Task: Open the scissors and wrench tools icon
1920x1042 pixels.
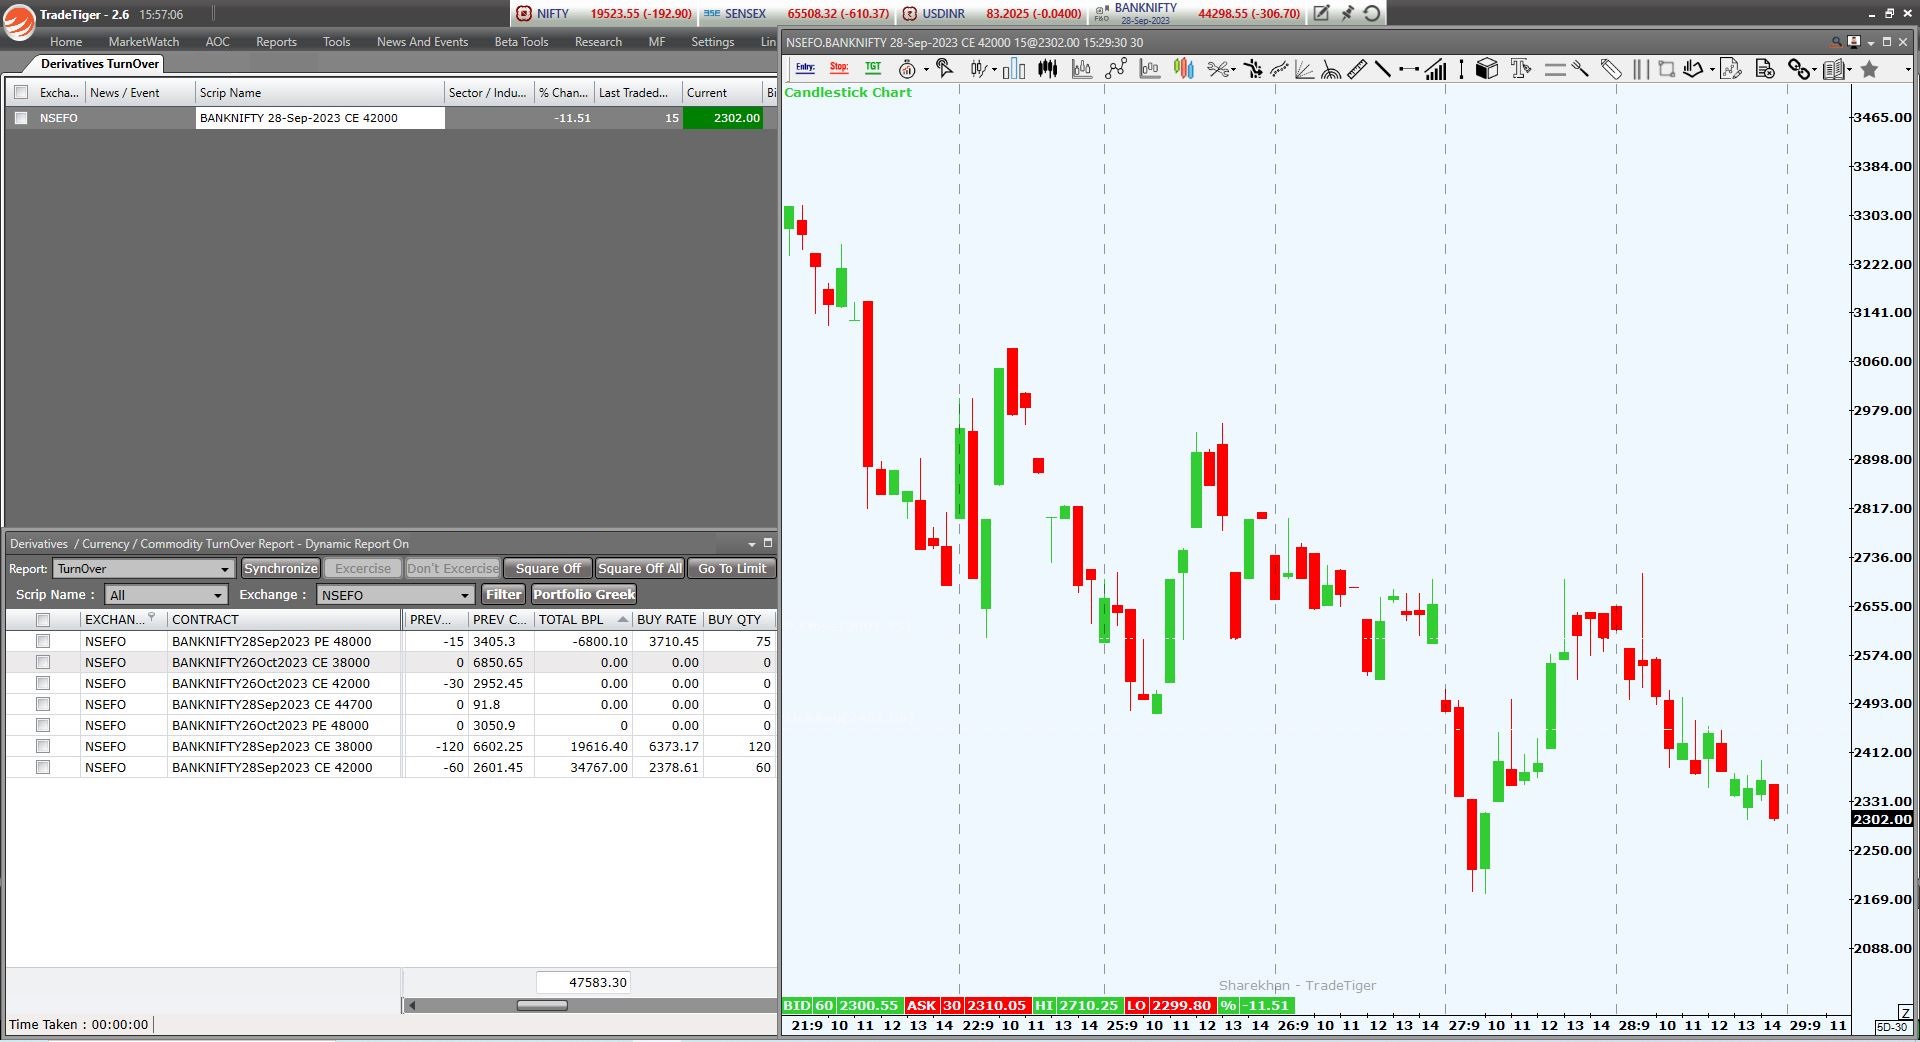Action: pos(1218,69)
